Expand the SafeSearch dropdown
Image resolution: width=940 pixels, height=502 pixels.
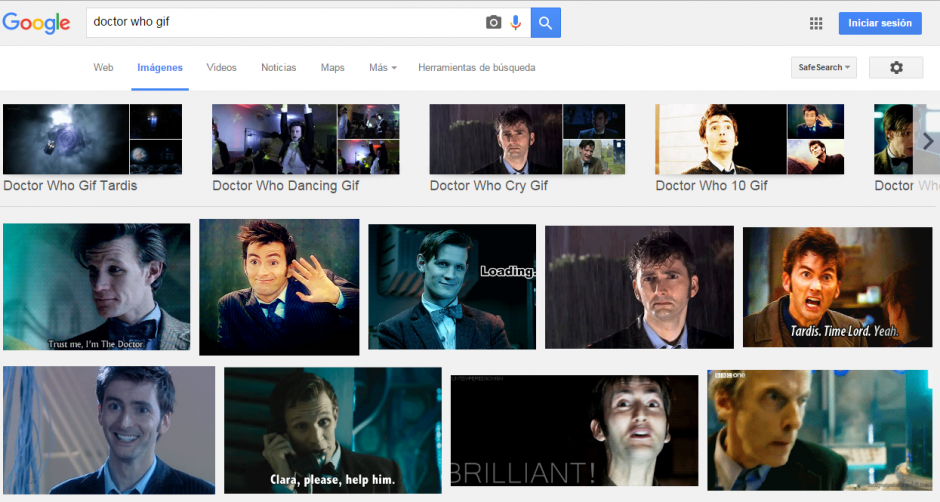823,67
